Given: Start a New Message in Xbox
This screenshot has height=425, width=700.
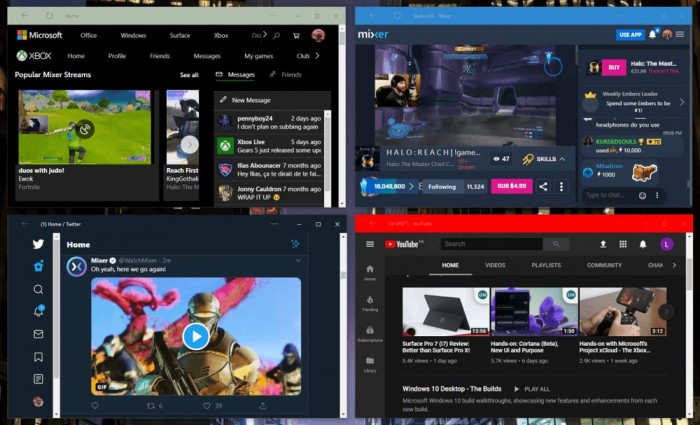Looking at the screenshot, I should tap(272, 100).
